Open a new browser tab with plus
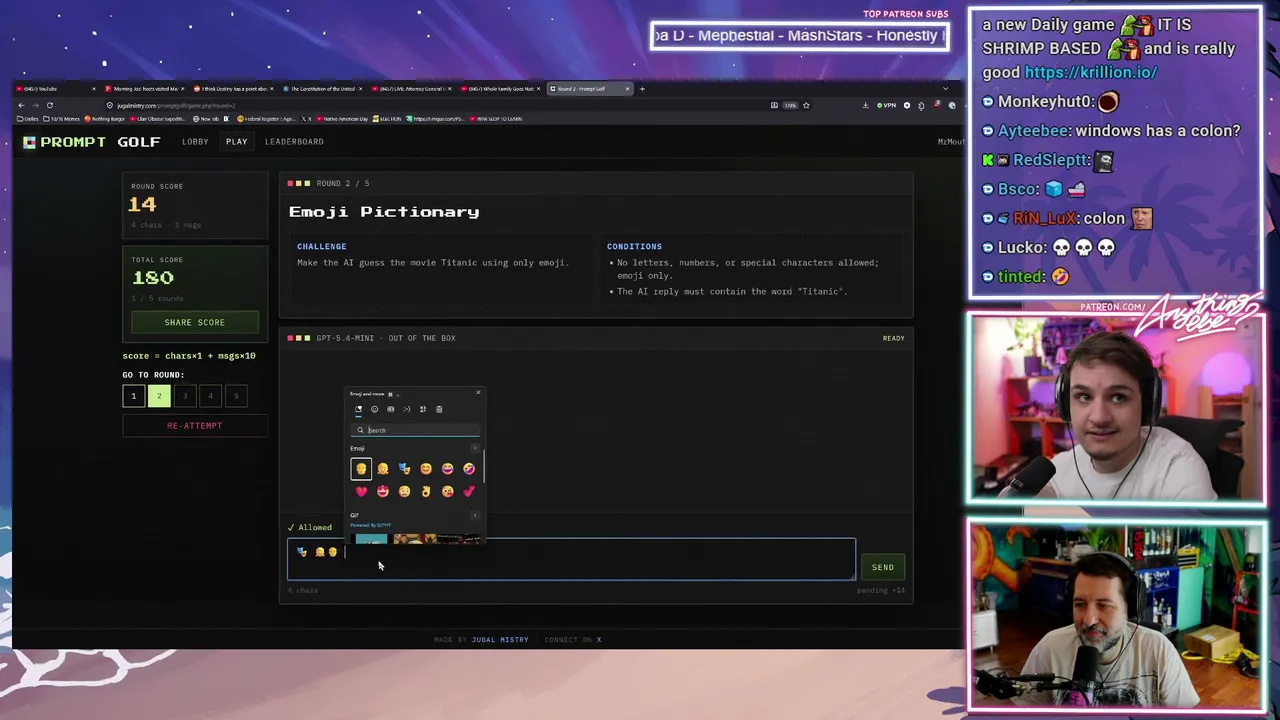Viewport: 1280px width, 720px height. 642,89
